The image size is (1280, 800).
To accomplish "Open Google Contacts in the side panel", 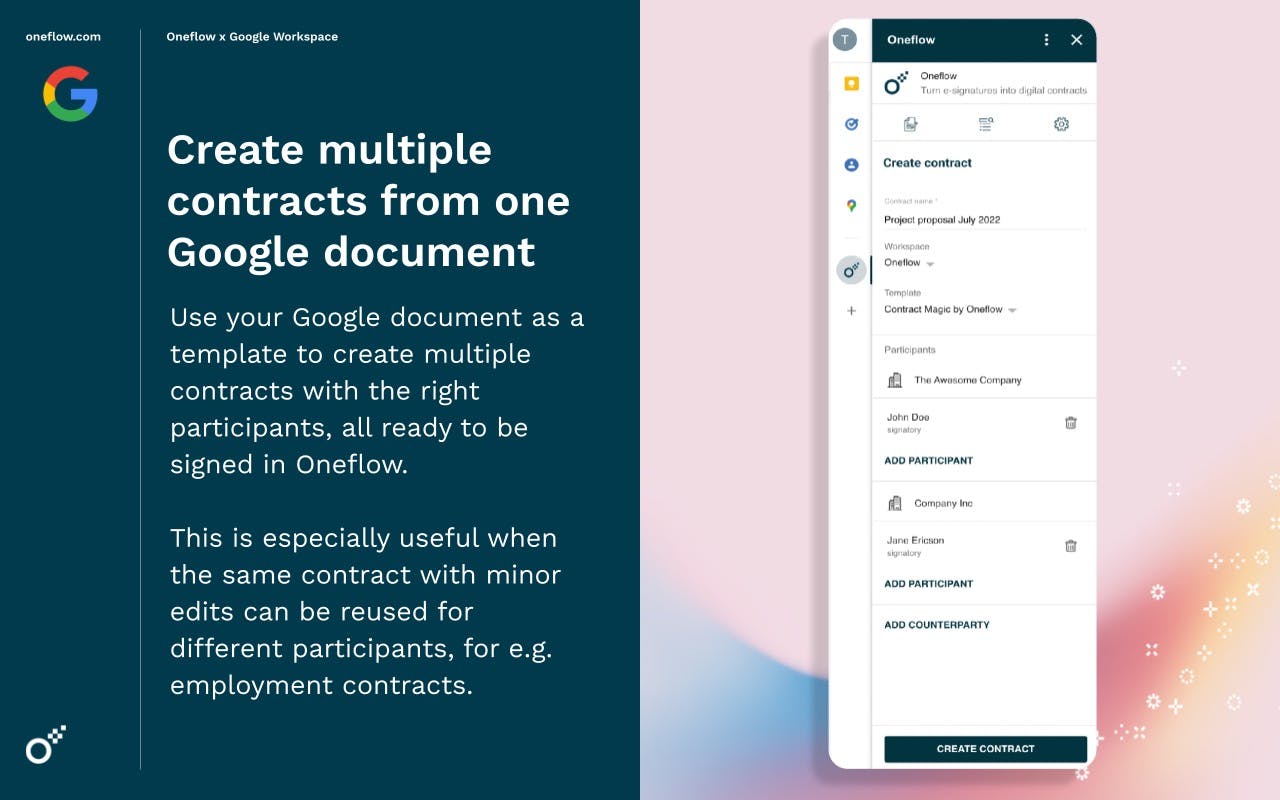I will [851, 165].
